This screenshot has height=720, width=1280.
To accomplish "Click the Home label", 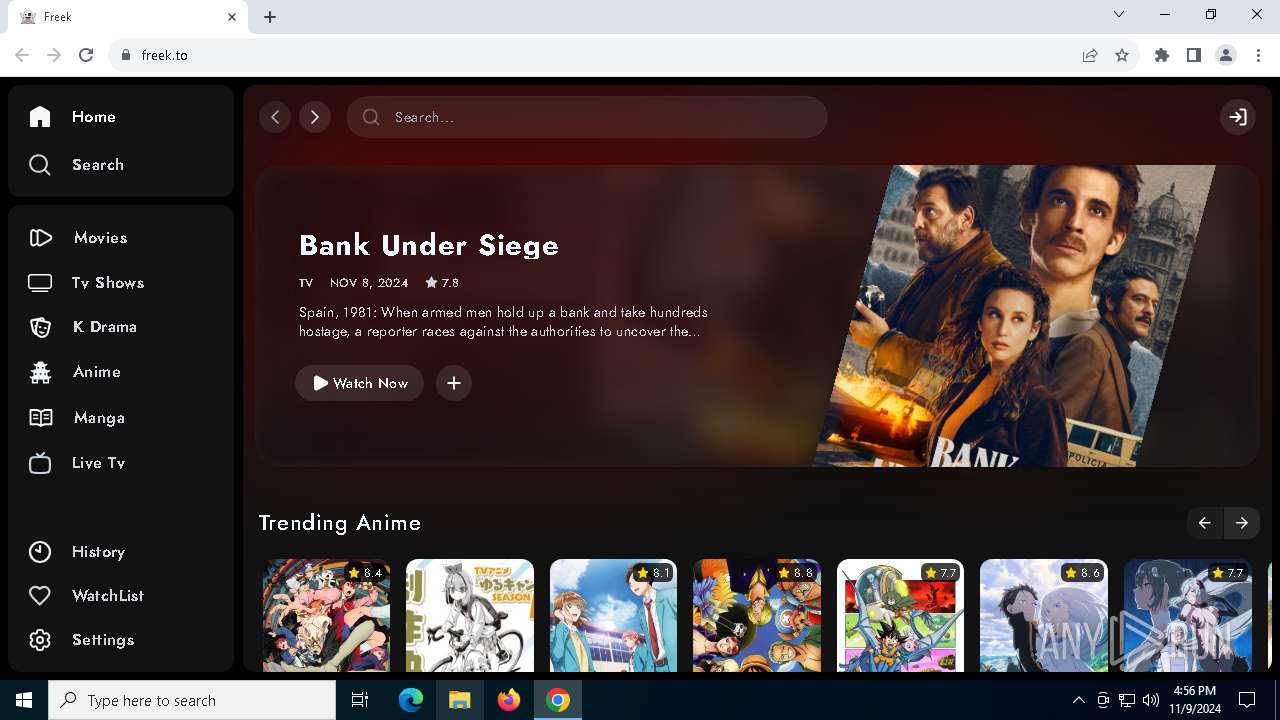I will pos(94,117).
